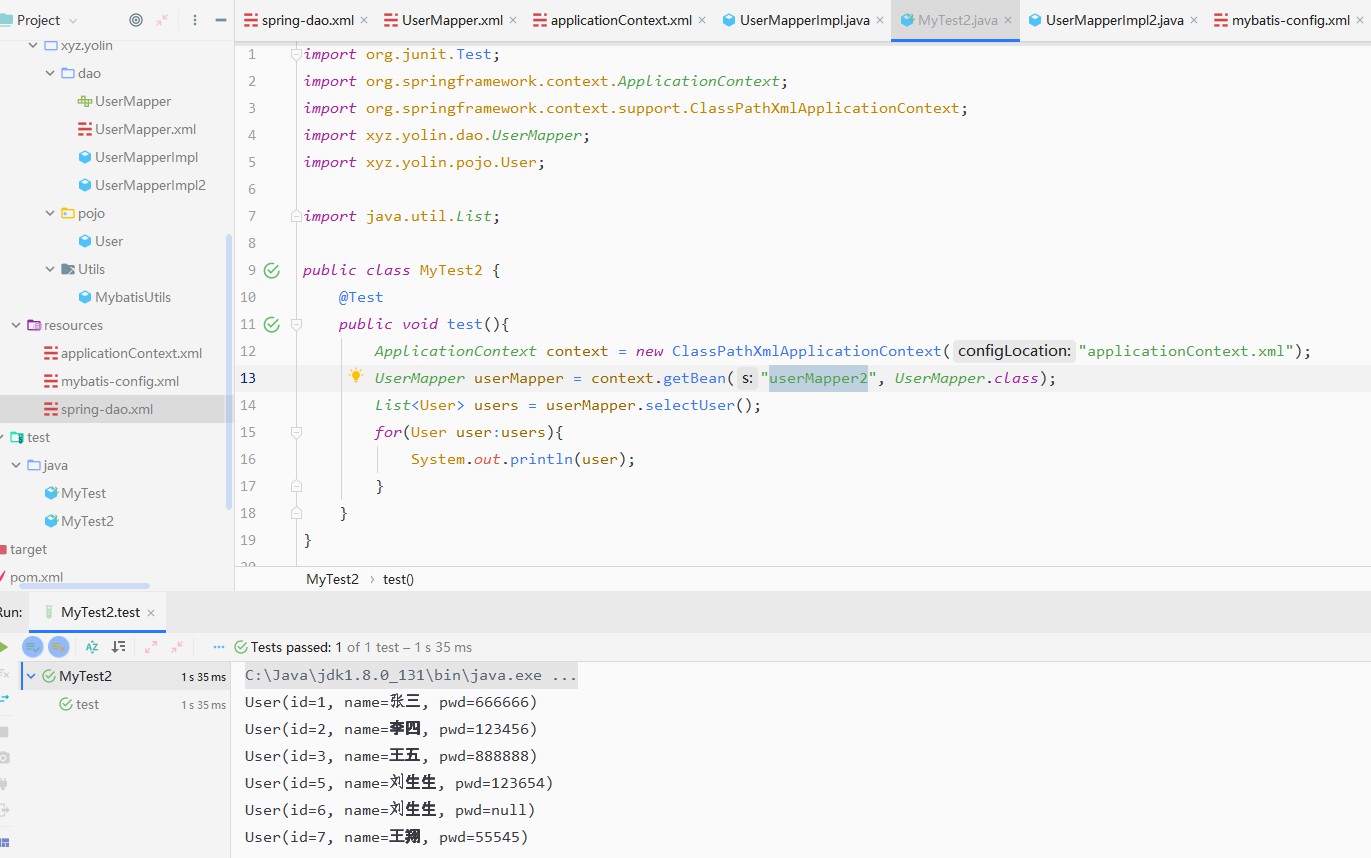Collapse the xyz.yolin package

click(33, 45)
